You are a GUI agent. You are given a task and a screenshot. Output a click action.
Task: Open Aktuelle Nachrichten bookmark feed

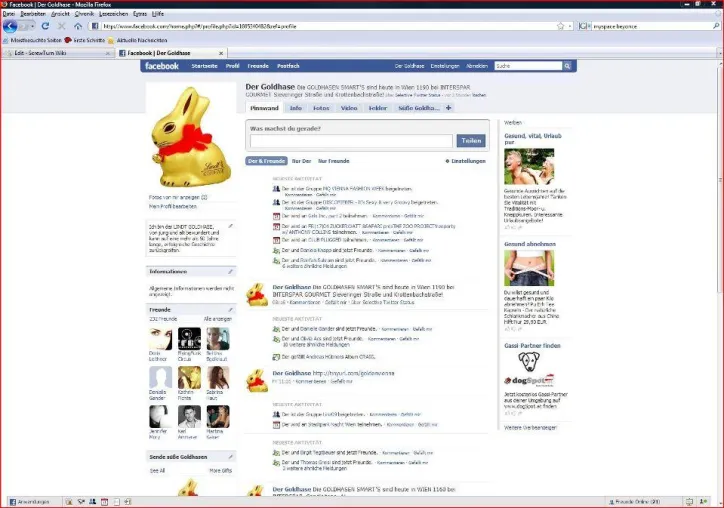138,40
